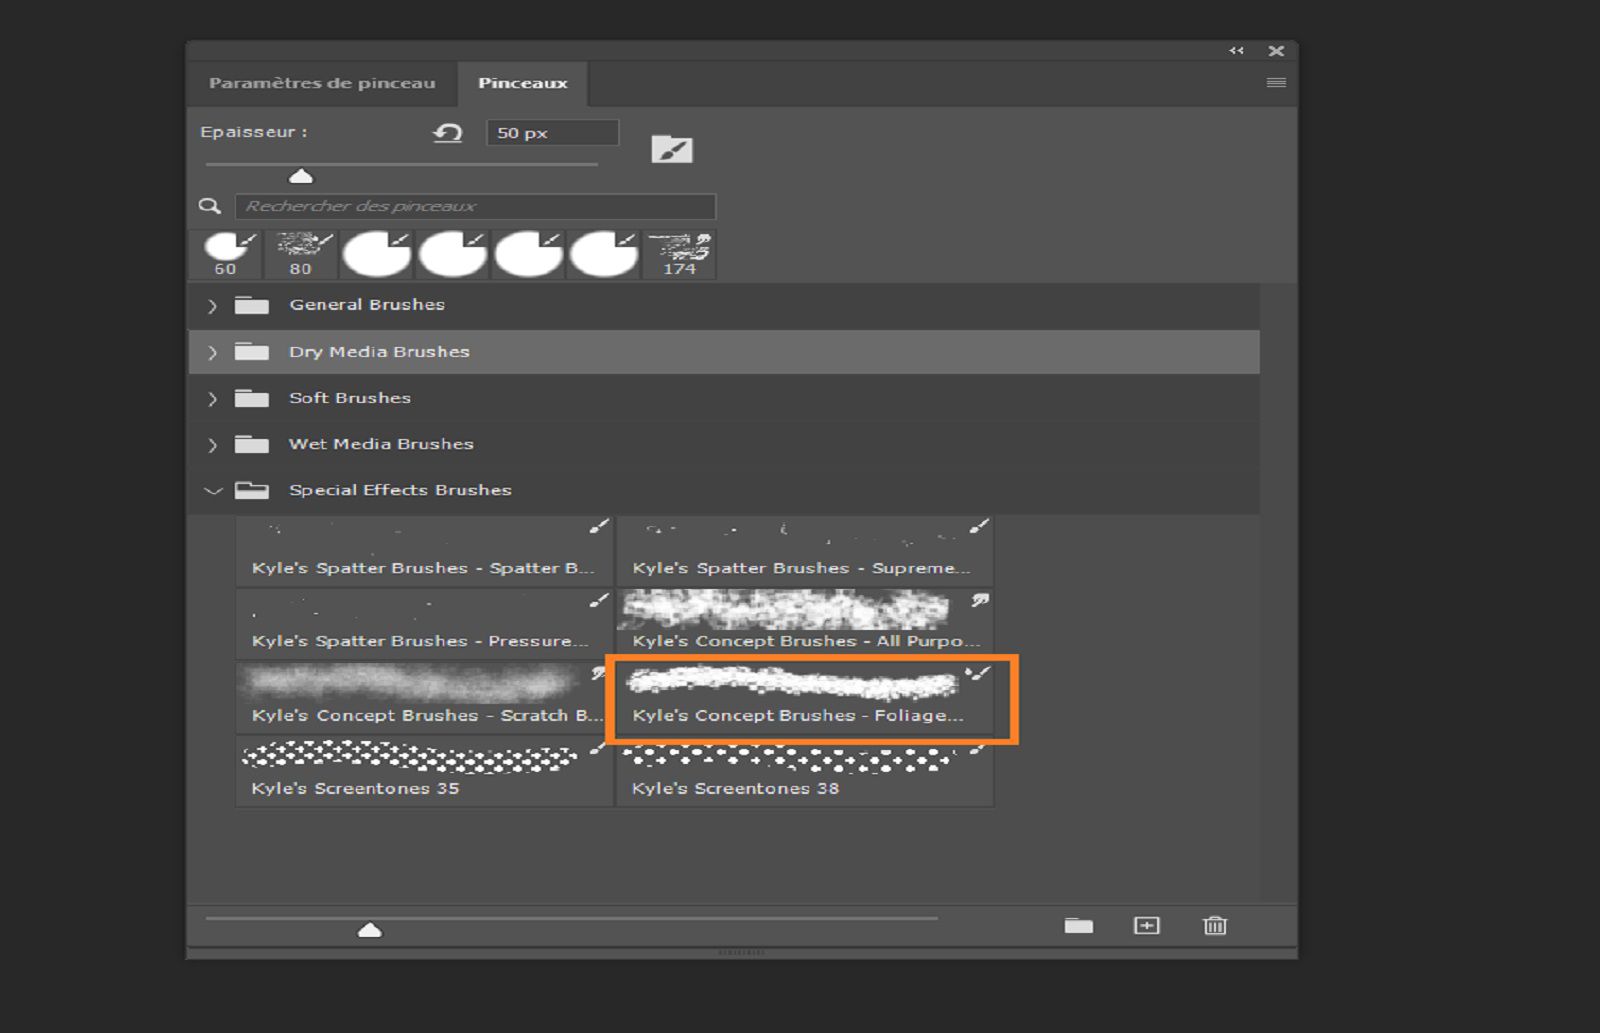
Task: Choose Kyle's Spatter Brushes - Supreme... brush
Action: [805, 550]
